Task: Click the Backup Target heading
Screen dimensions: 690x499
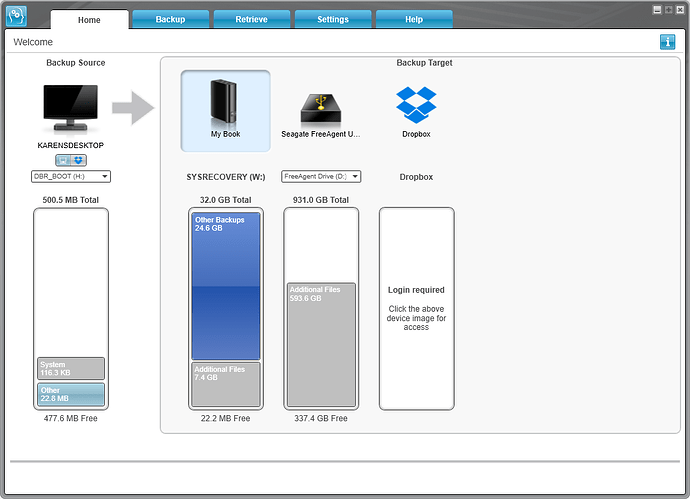Action: pos(424,62)
